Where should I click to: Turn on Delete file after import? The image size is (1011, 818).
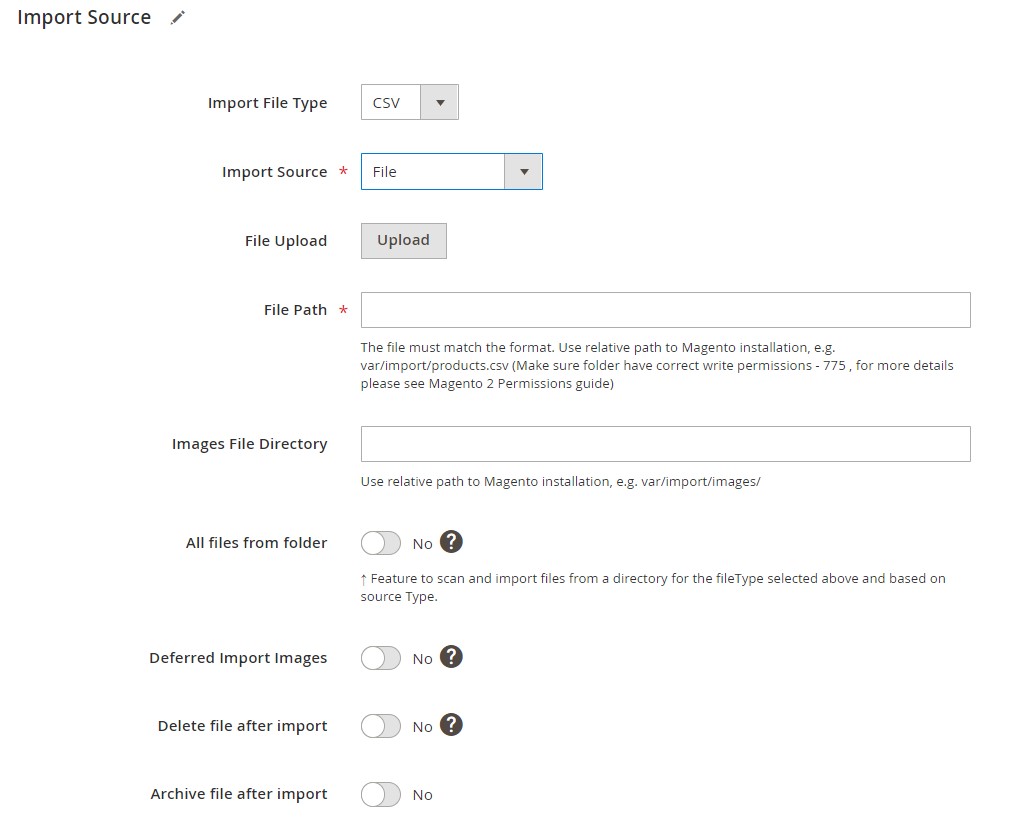(x=380, y=726)
